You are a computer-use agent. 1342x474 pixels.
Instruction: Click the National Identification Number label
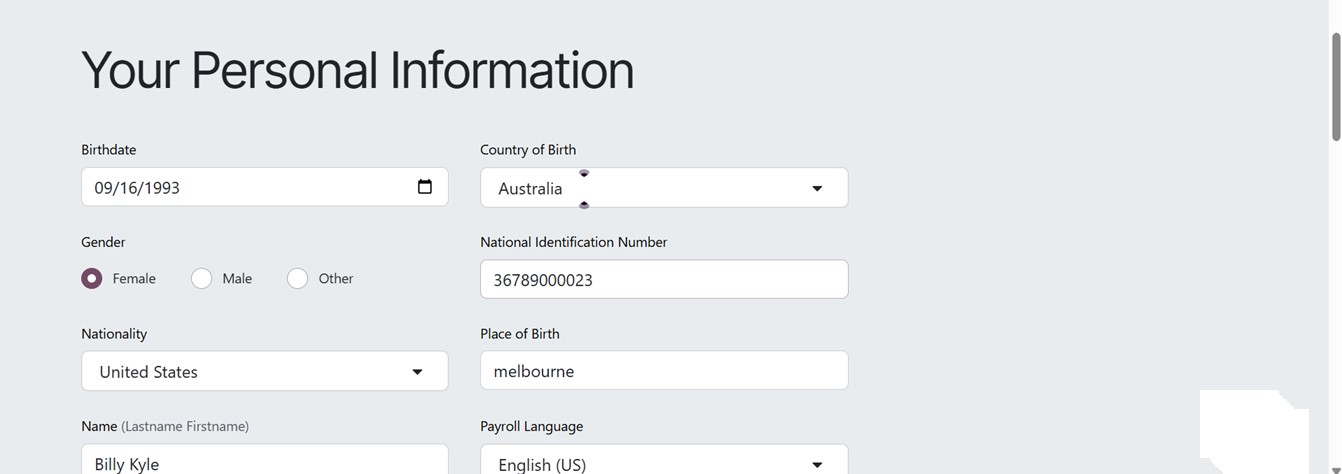coord(573,242)
